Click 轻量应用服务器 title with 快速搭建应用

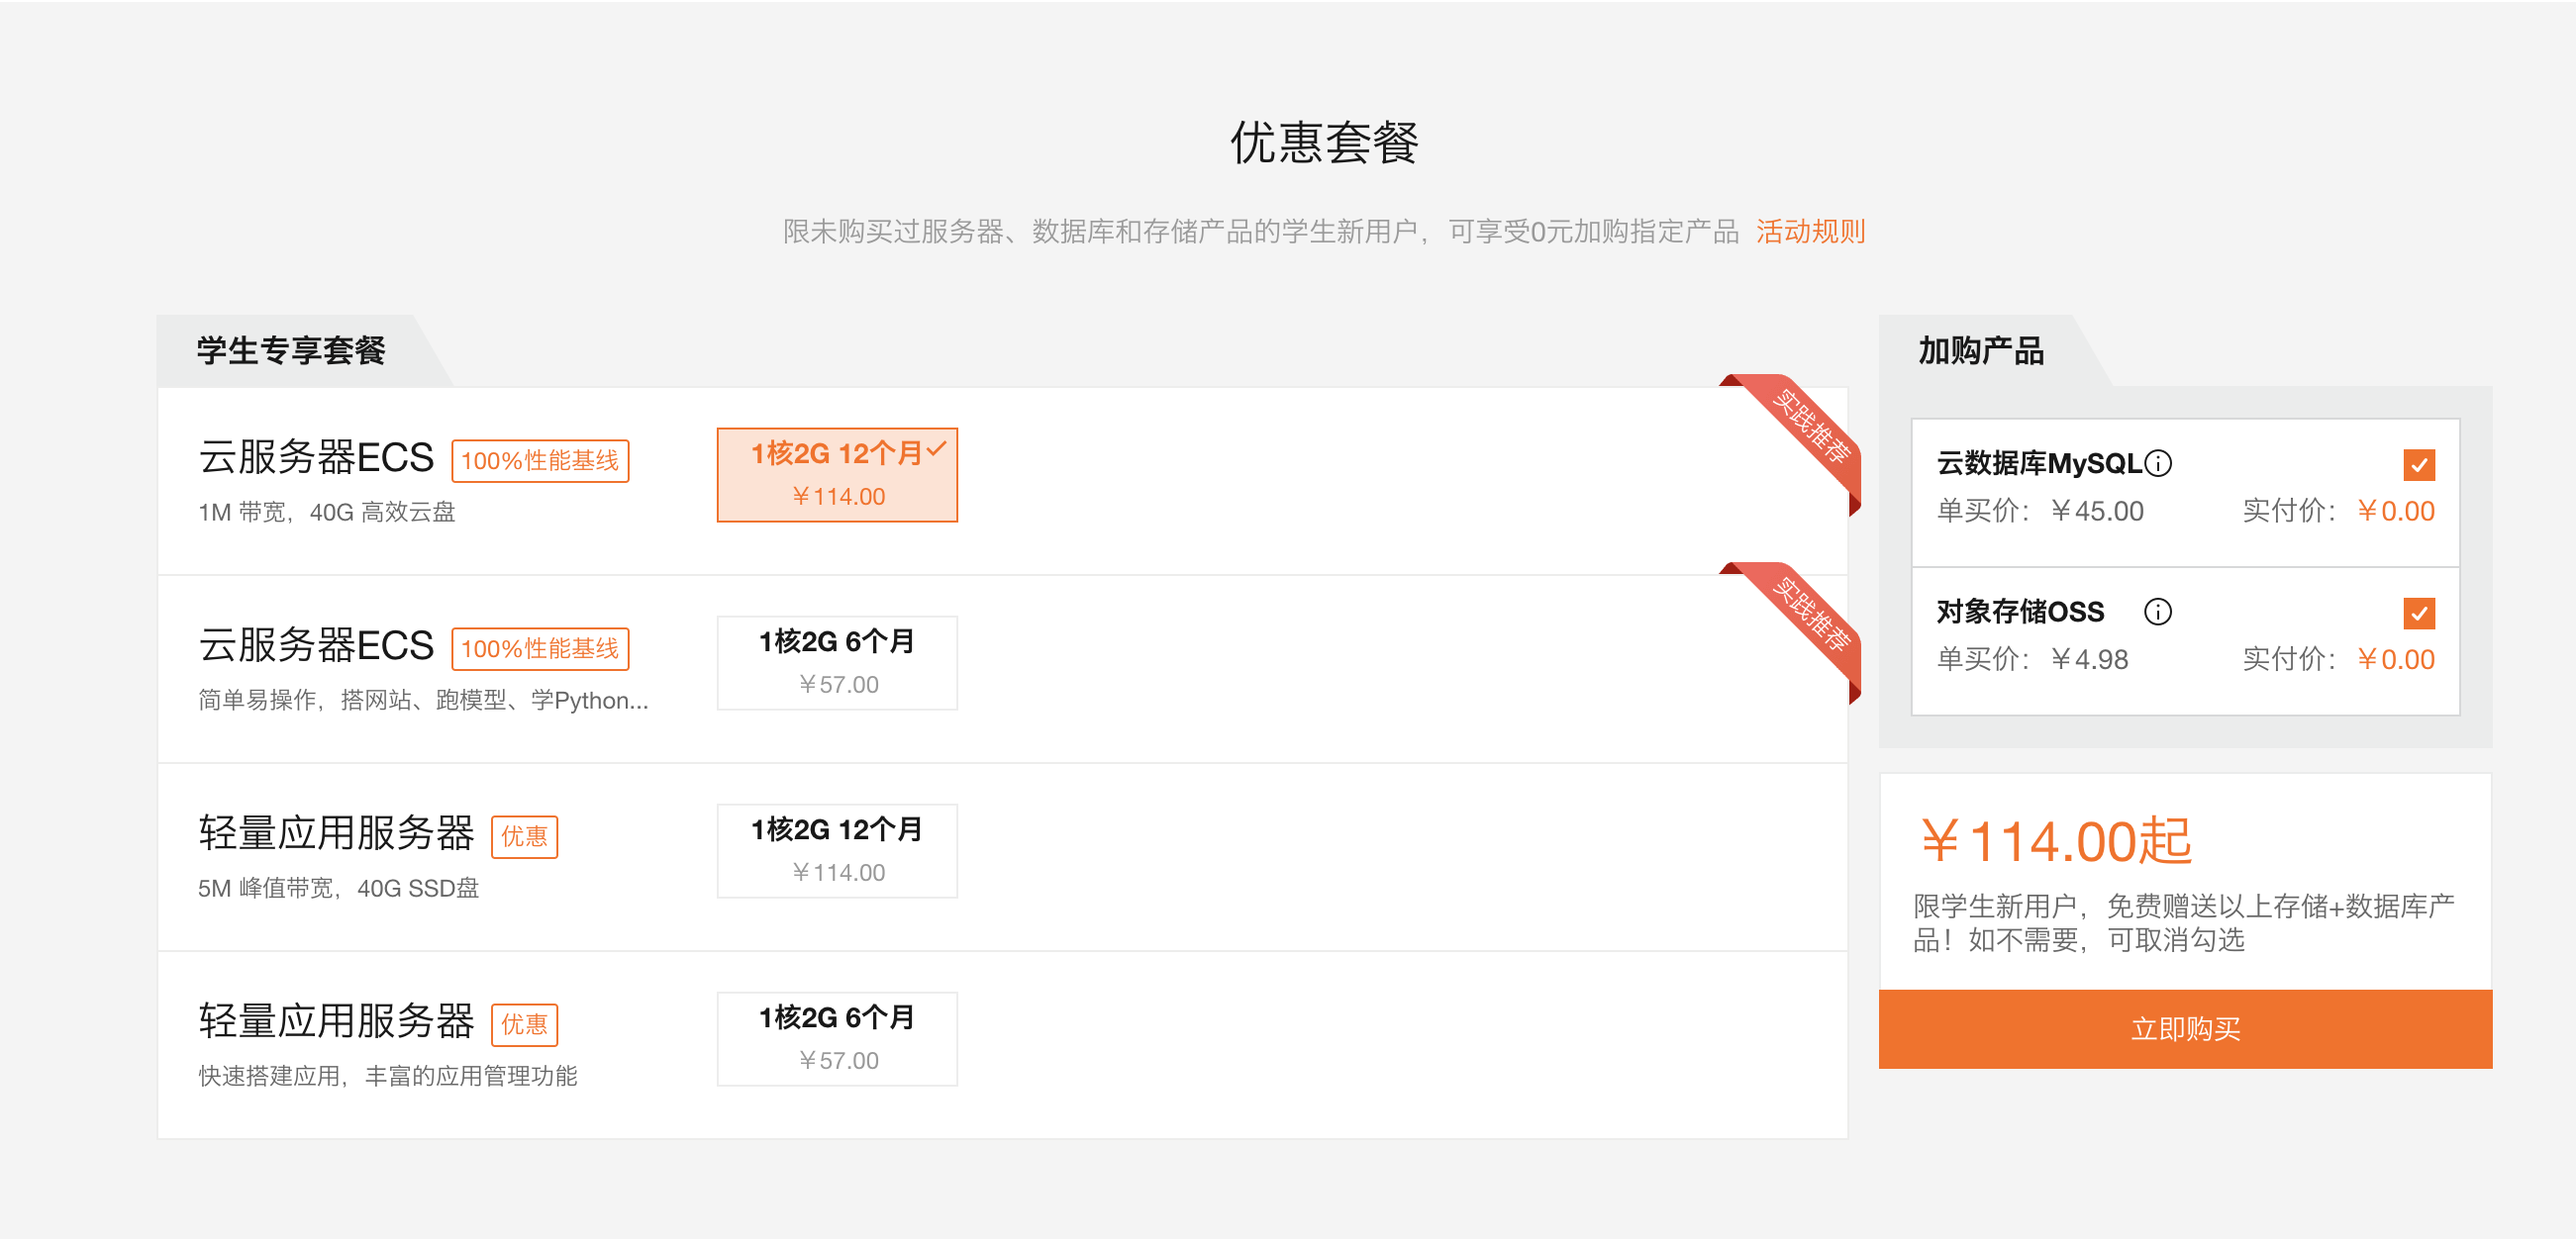336,1023
